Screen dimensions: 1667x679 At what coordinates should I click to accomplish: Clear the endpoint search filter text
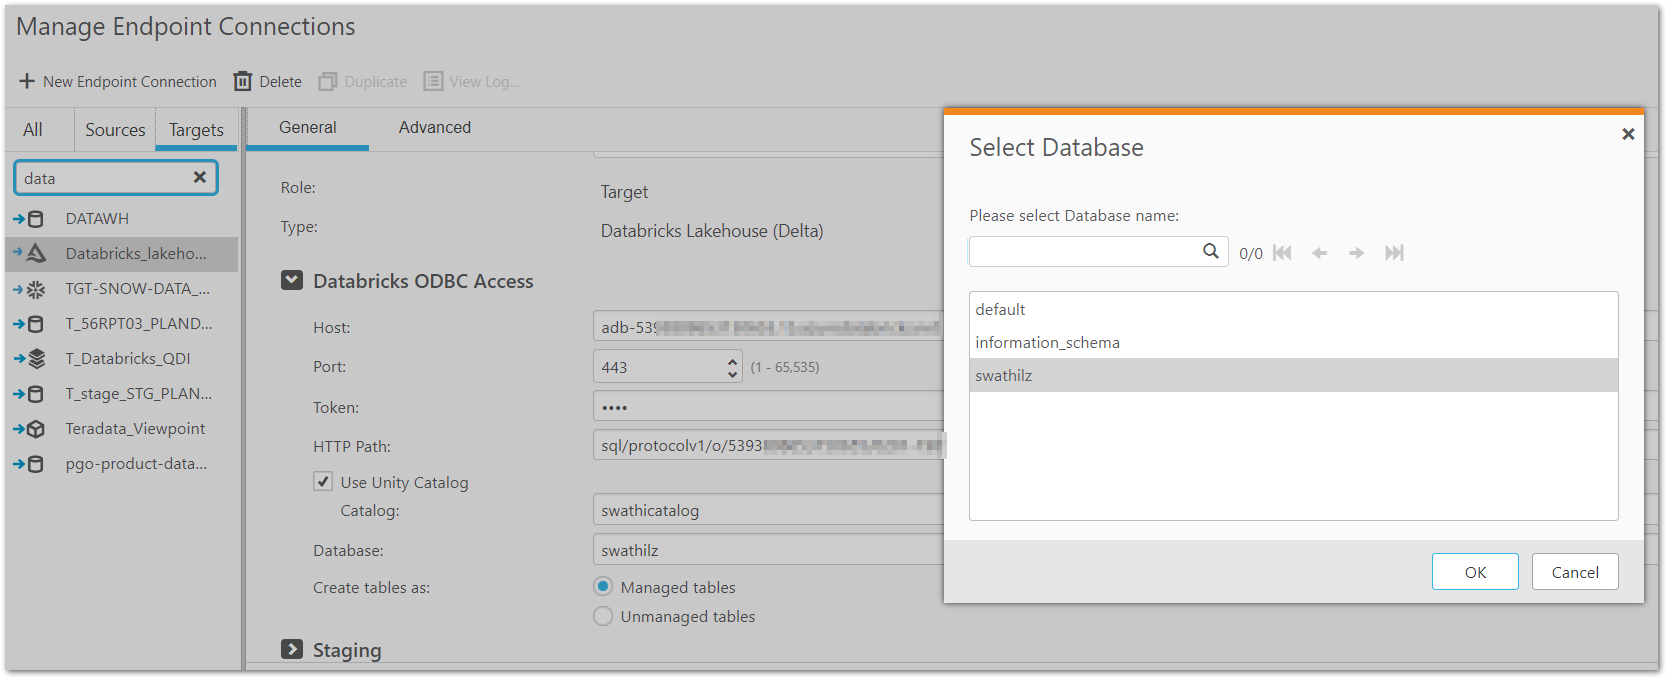[200, 177]
